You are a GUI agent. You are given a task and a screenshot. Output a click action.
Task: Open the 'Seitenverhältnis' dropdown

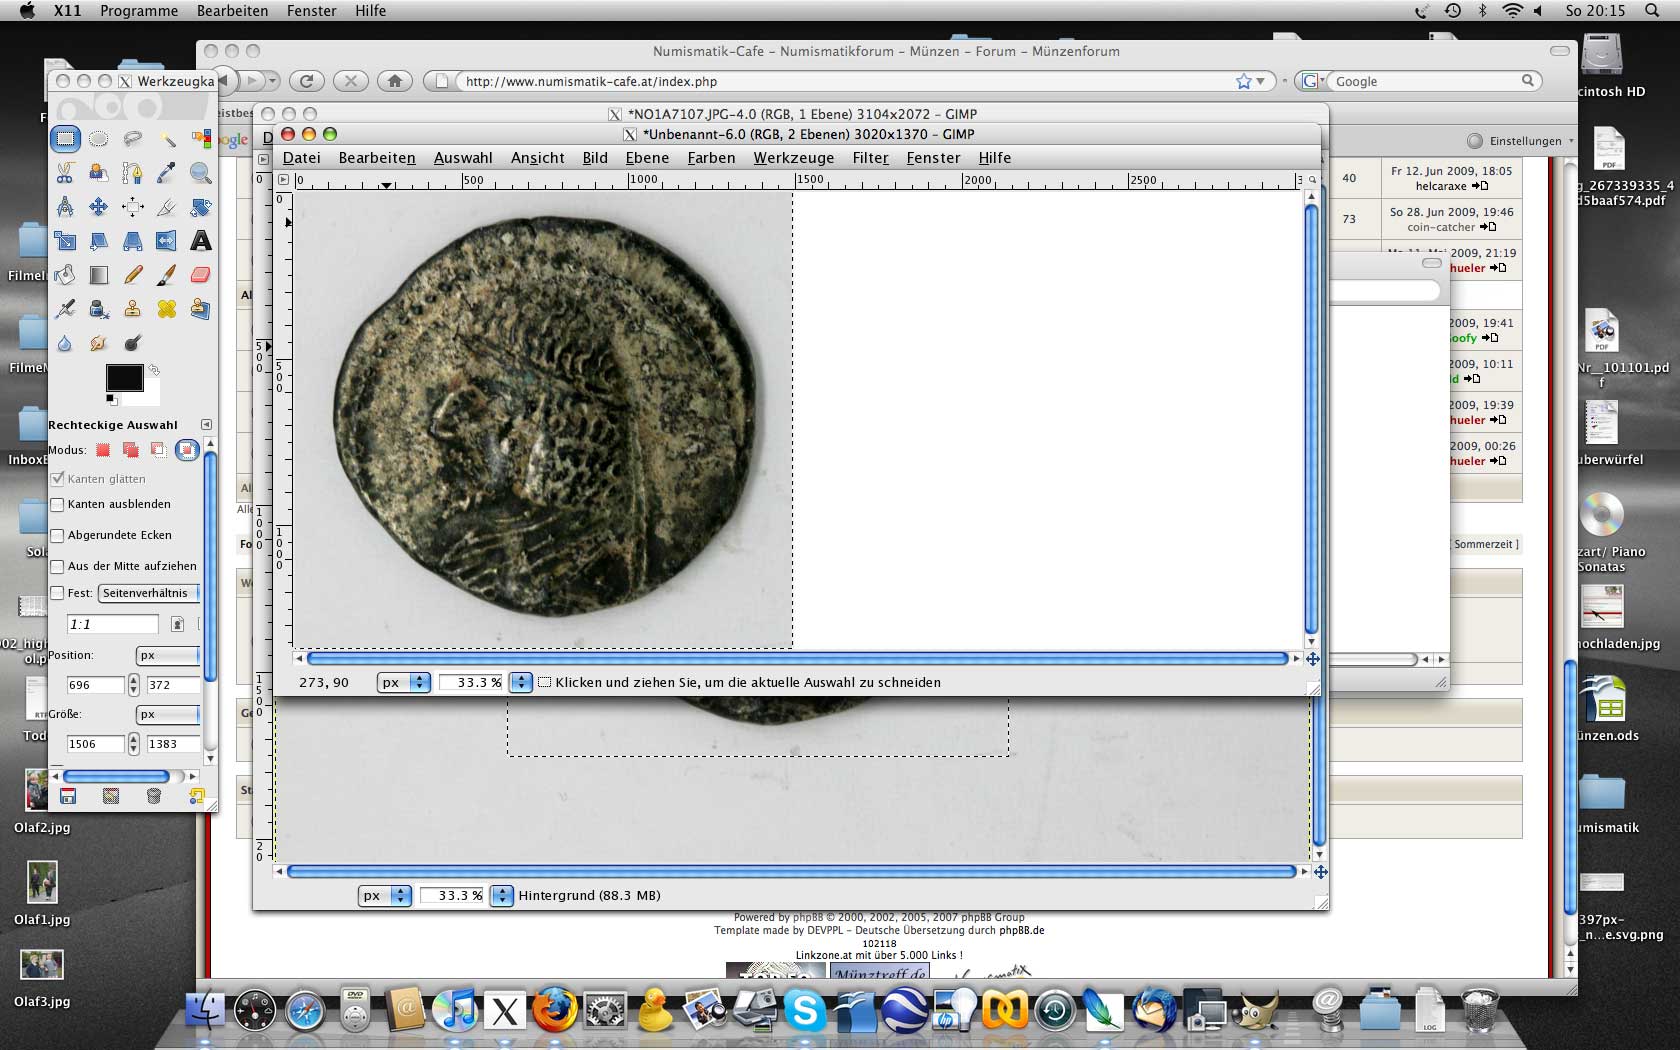coord(149,594)
